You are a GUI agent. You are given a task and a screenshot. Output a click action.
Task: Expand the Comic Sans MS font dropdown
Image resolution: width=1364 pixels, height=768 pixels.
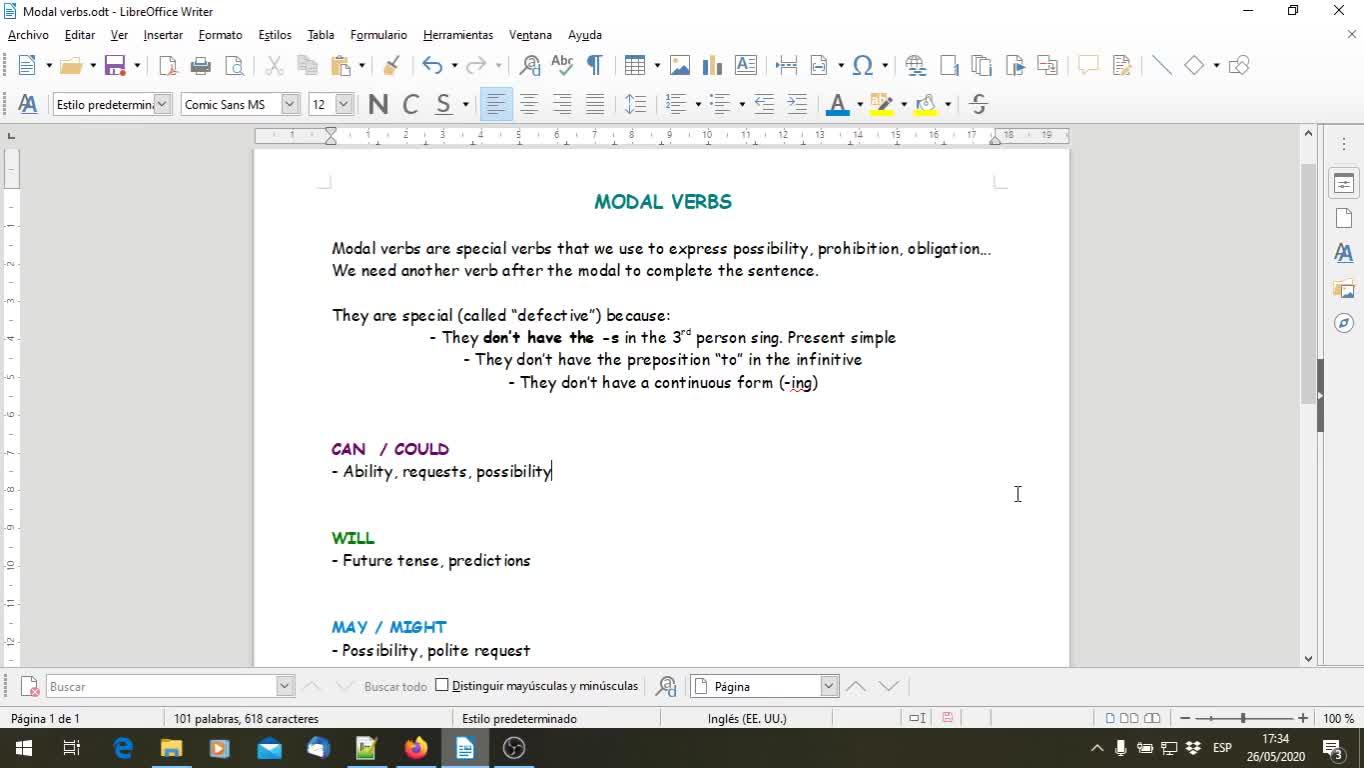(x=290, y=104)
